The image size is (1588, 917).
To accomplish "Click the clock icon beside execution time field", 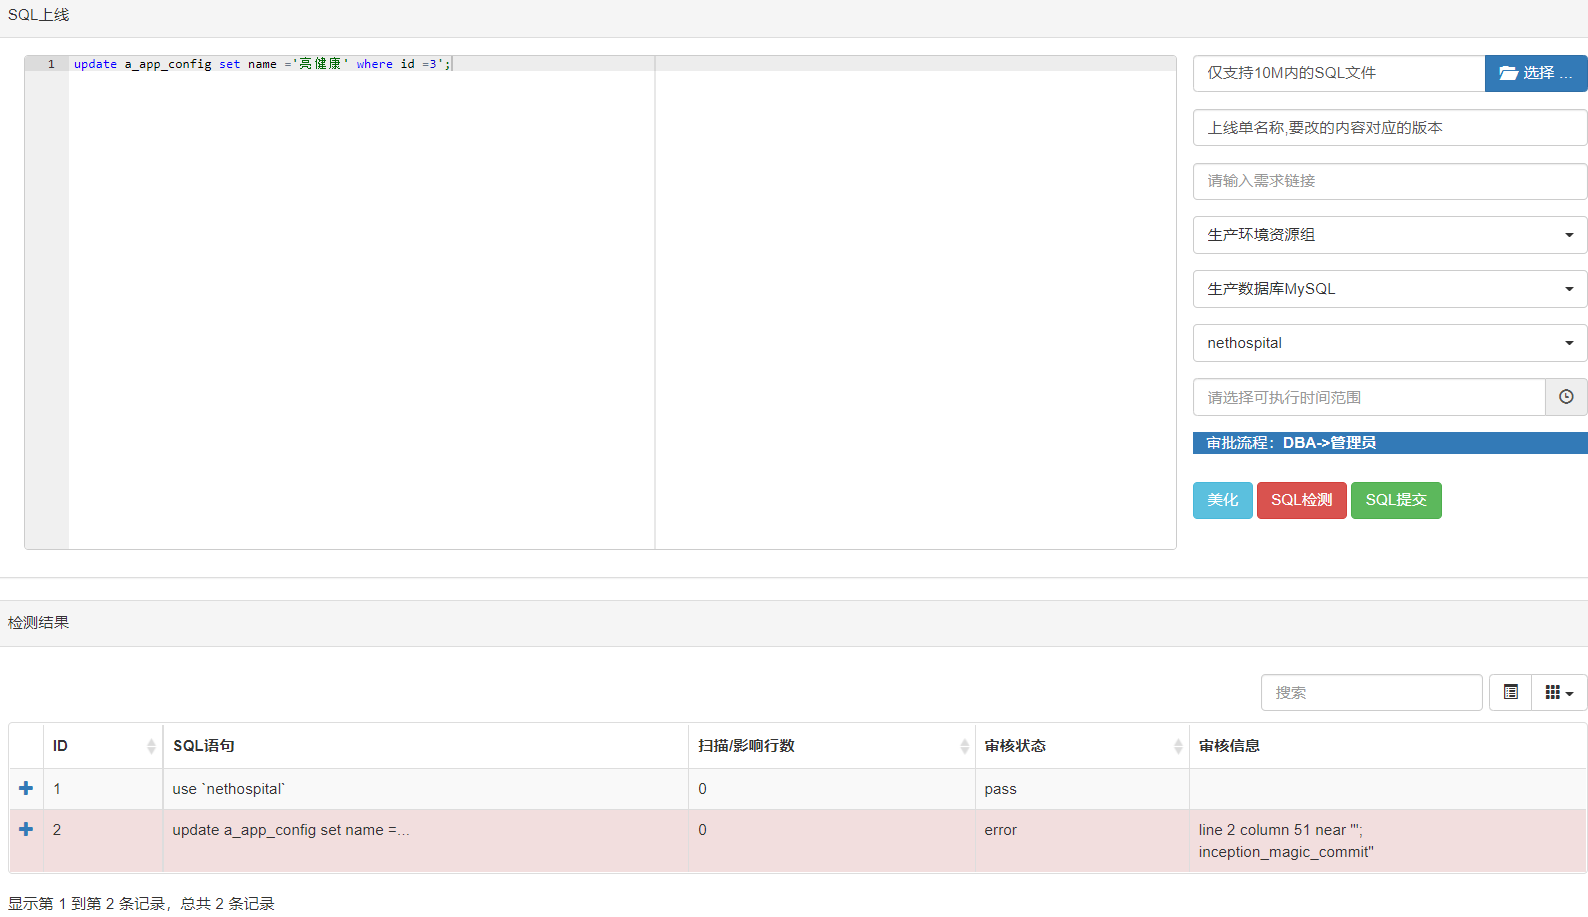I will click(1566, 397).
